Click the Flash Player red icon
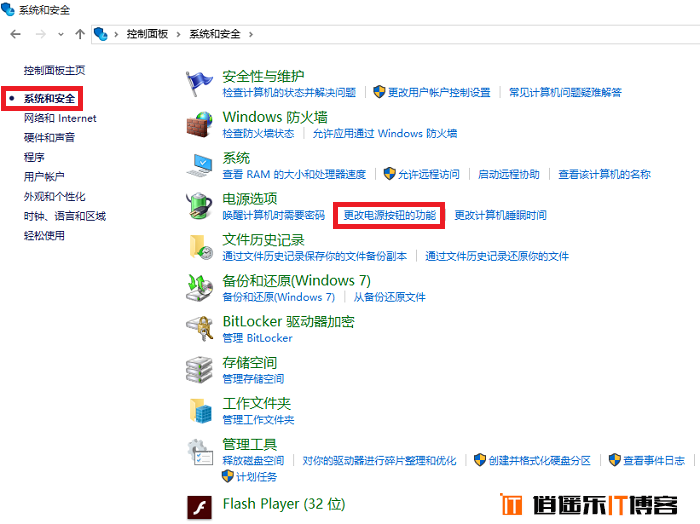Viewport: 700px width, 524px height. point(199,507)
